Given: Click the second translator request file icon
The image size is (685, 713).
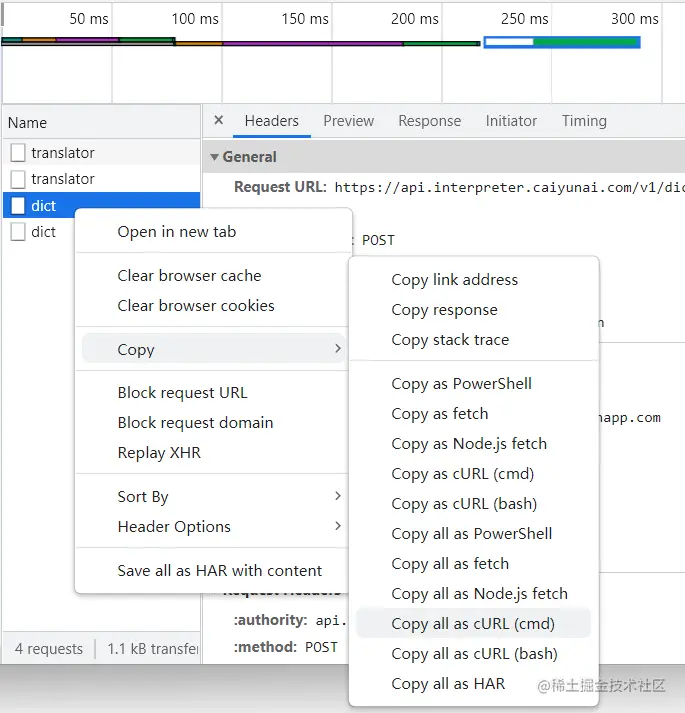Looking at the screenshot, I should point(18,179).
